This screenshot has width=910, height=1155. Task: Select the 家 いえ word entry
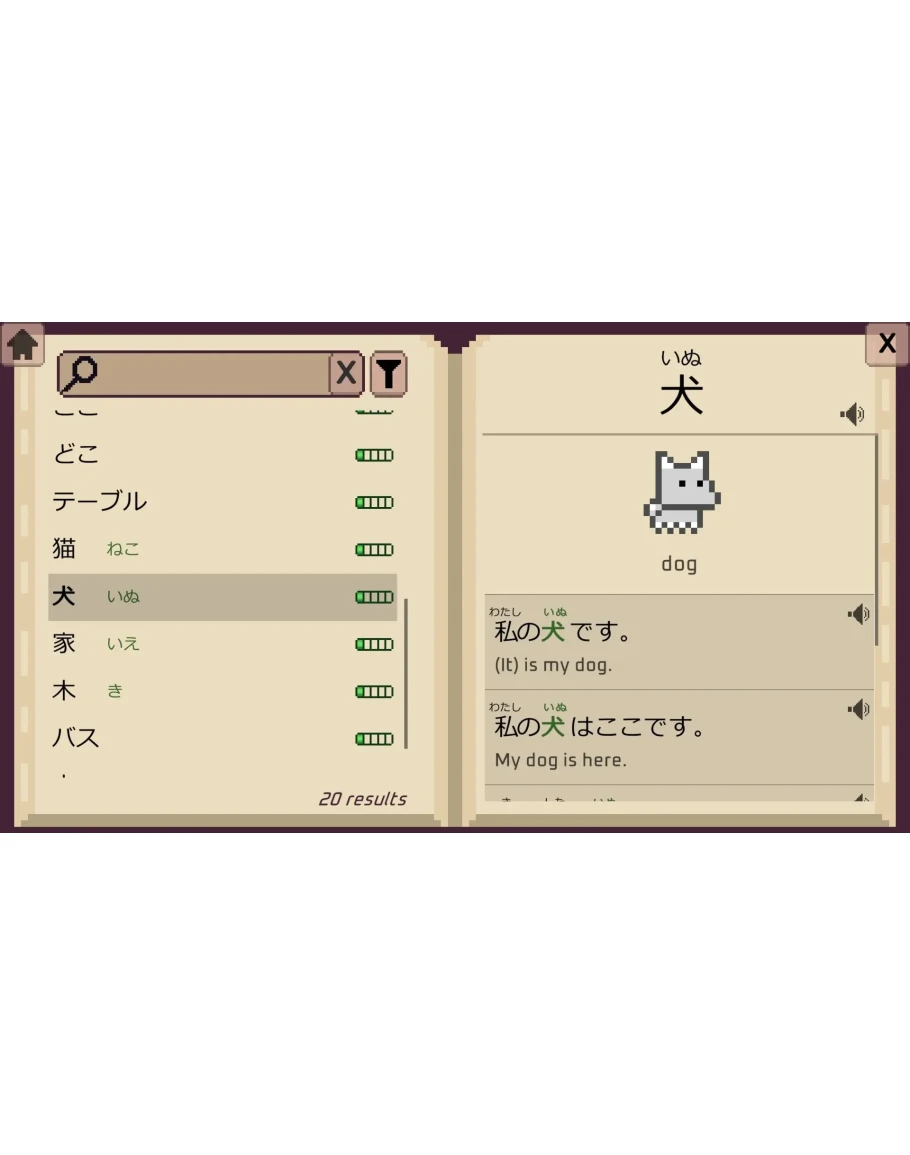(223, 644)
